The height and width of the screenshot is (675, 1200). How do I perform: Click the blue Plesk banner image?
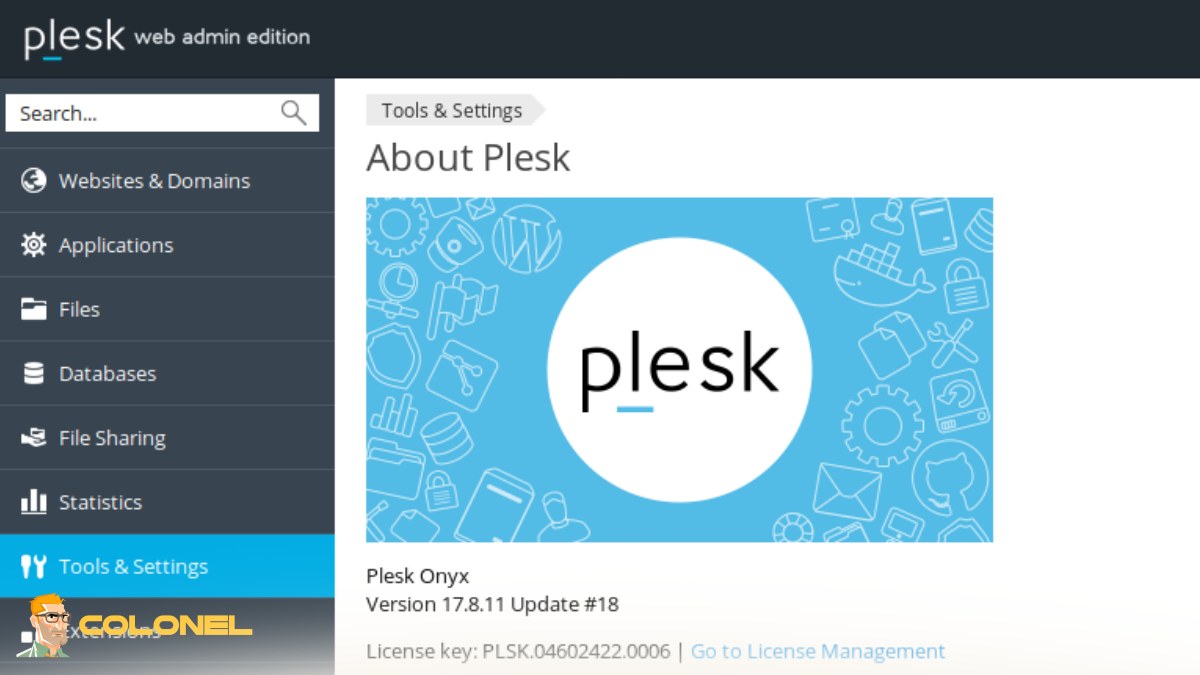point(680,370)
